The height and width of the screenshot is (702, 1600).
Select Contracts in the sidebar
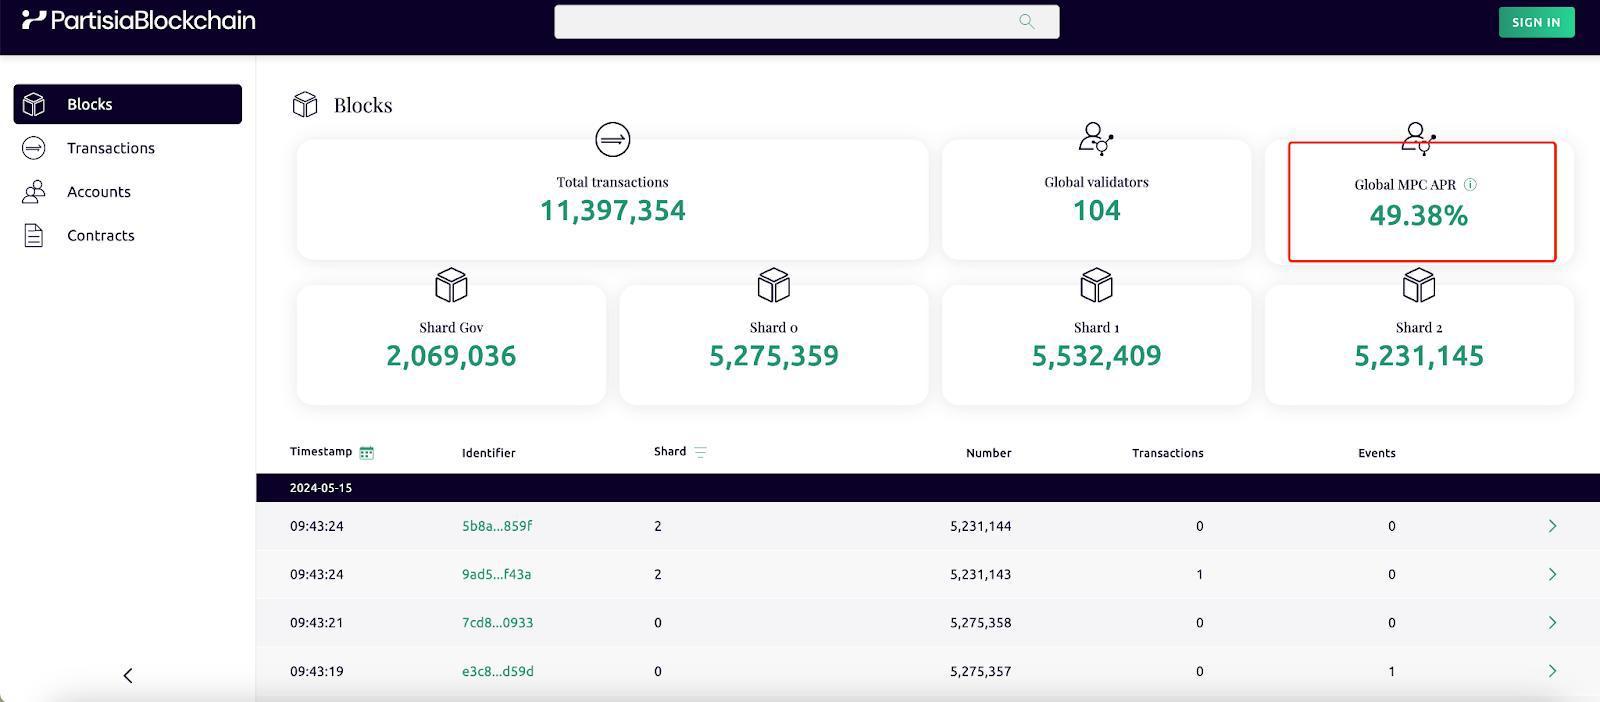101,236
